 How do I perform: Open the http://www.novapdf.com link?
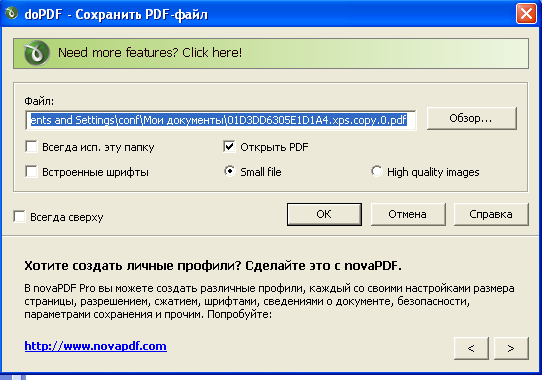click(95, 346)
